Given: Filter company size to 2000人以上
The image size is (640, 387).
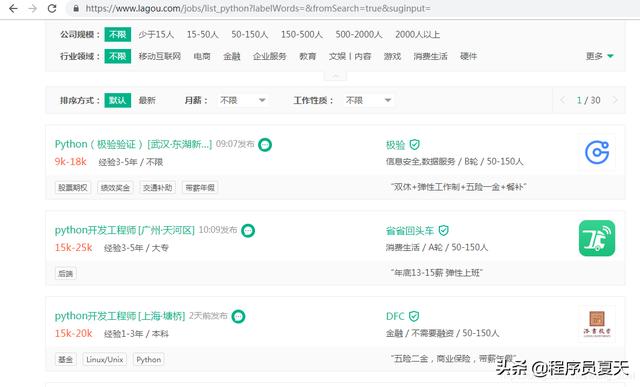Looking at the screenshot, I should [418, 35].
